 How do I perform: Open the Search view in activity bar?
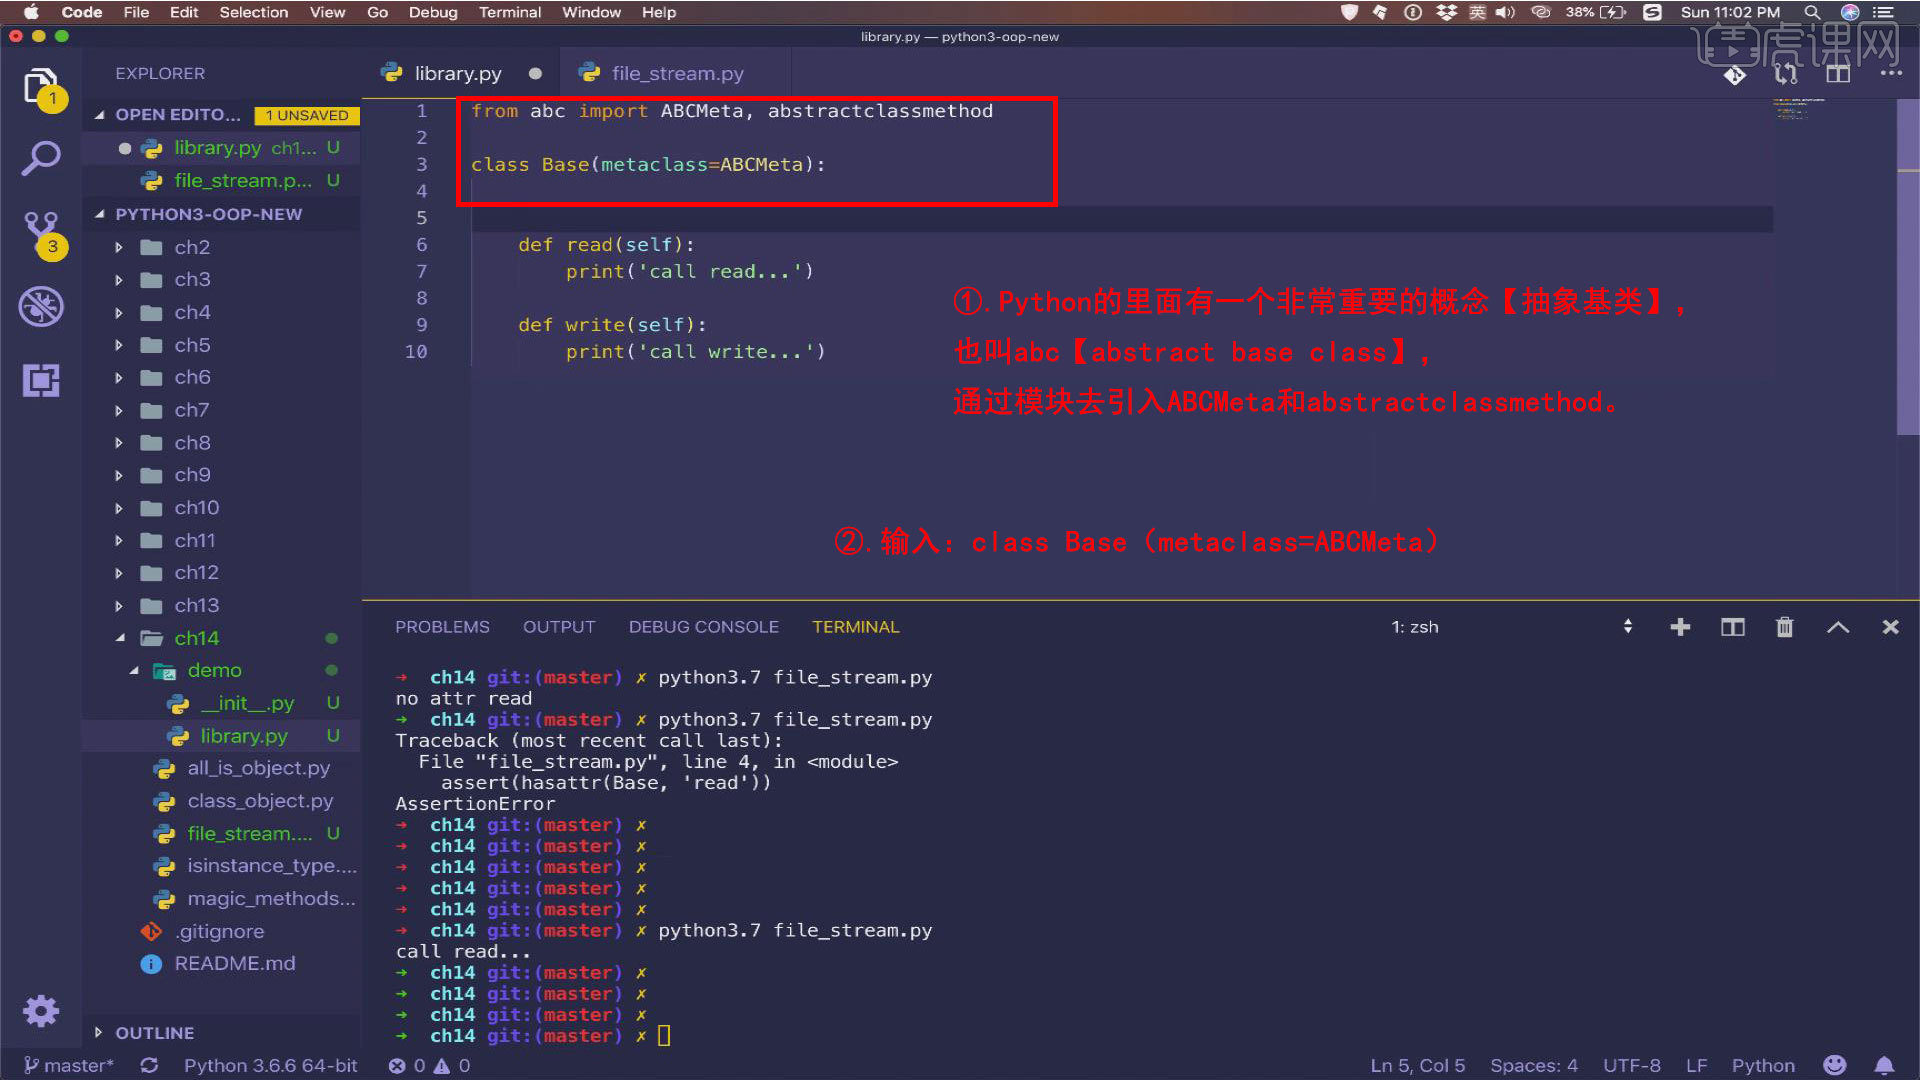tap(41, 158)
